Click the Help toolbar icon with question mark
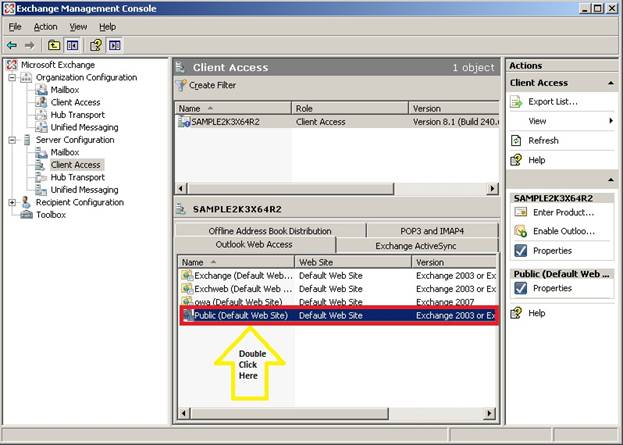 click(x=96, y=45)
